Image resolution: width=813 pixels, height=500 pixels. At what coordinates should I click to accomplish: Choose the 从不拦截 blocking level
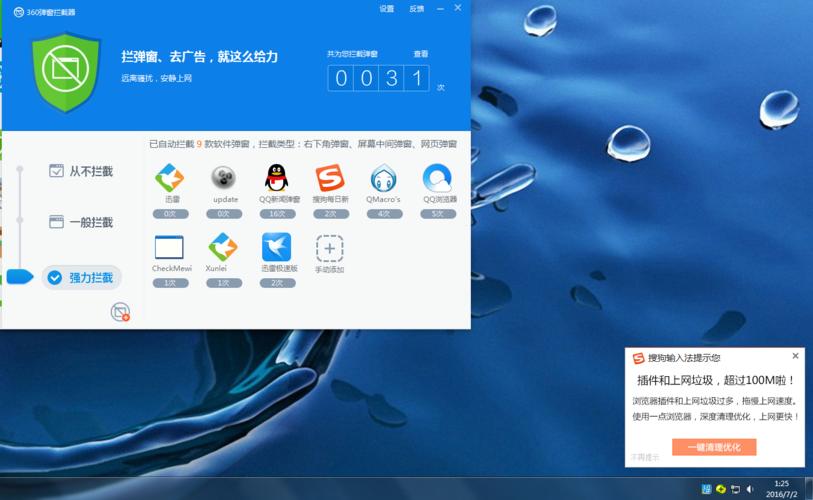click(81, 171)
